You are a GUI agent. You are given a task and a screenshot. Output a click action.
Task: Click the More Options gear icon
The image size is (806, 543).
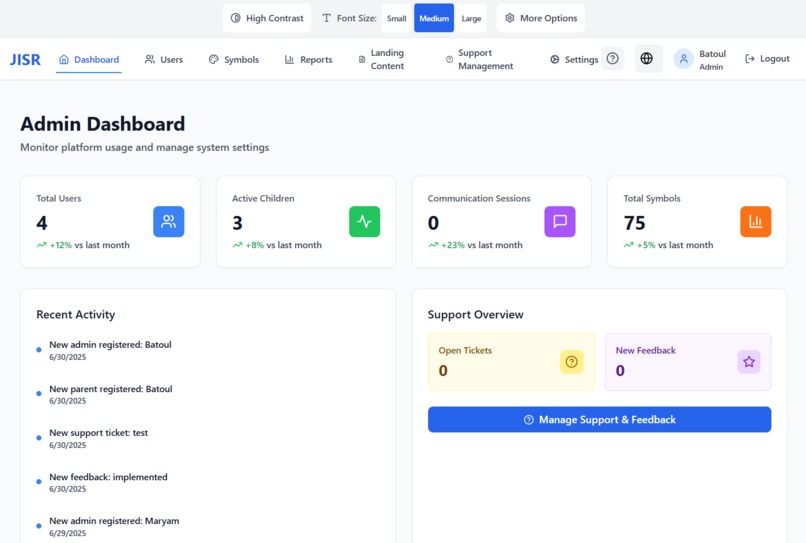tap(509, 18)
